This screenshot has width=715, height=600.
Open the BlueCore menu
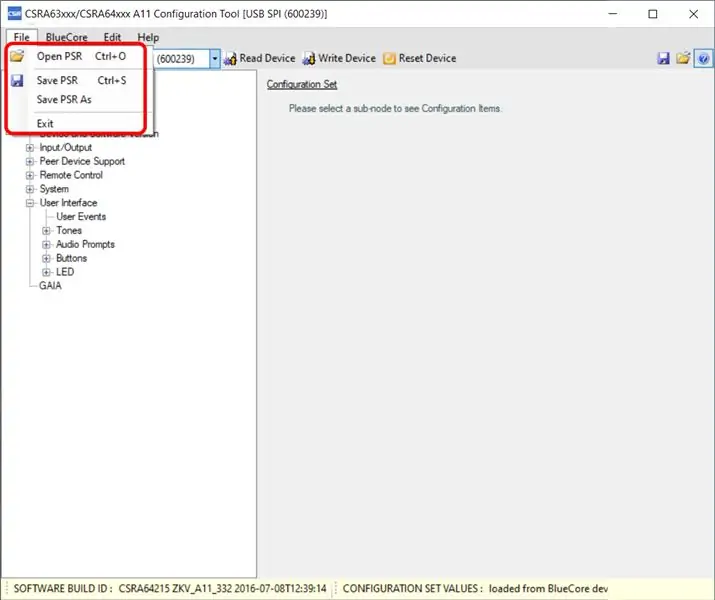tap(67, 37)
